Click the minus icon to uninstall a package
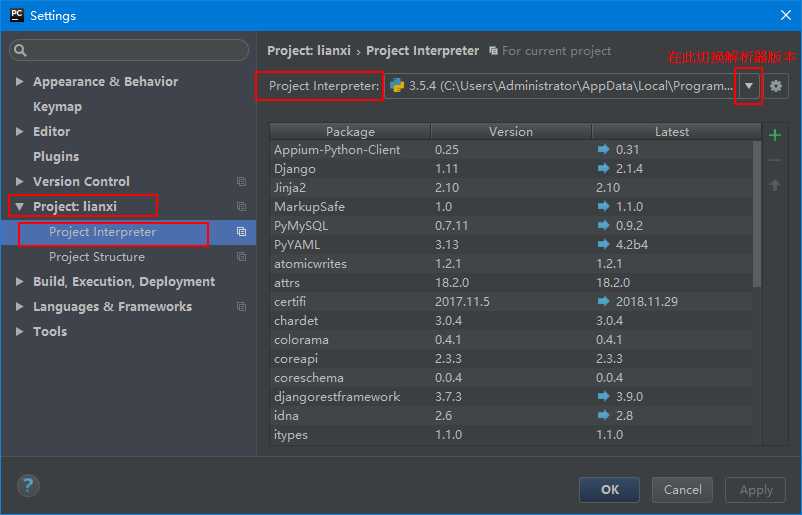 775,160
